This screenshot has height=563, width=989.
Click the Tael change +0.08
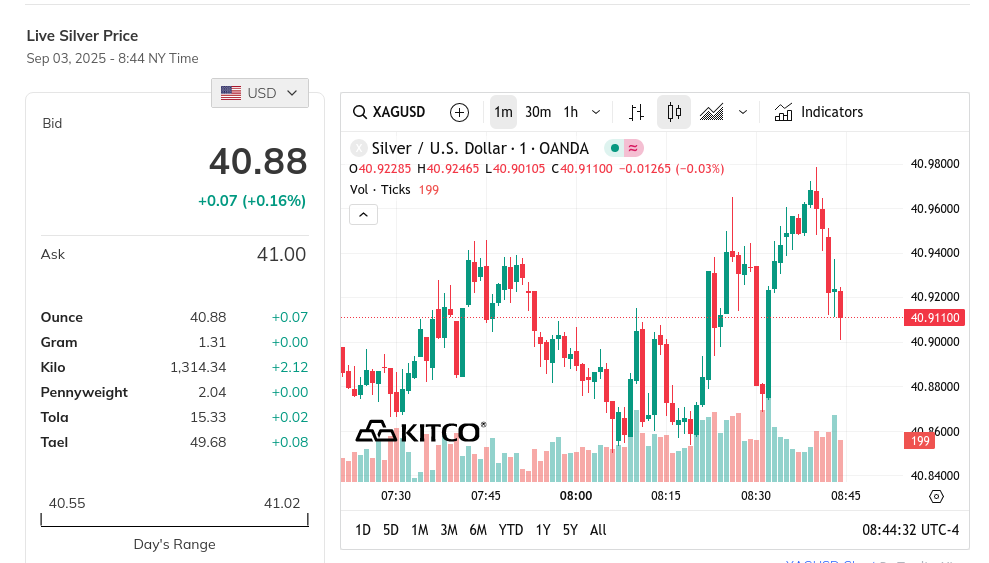pos(290,443)
